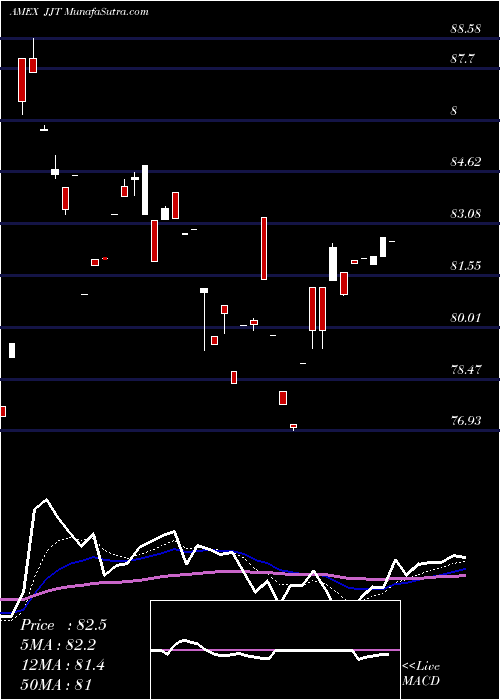500x700 pixels.
Task: Select the 88.58 price level label
Action: pos(466,29)
